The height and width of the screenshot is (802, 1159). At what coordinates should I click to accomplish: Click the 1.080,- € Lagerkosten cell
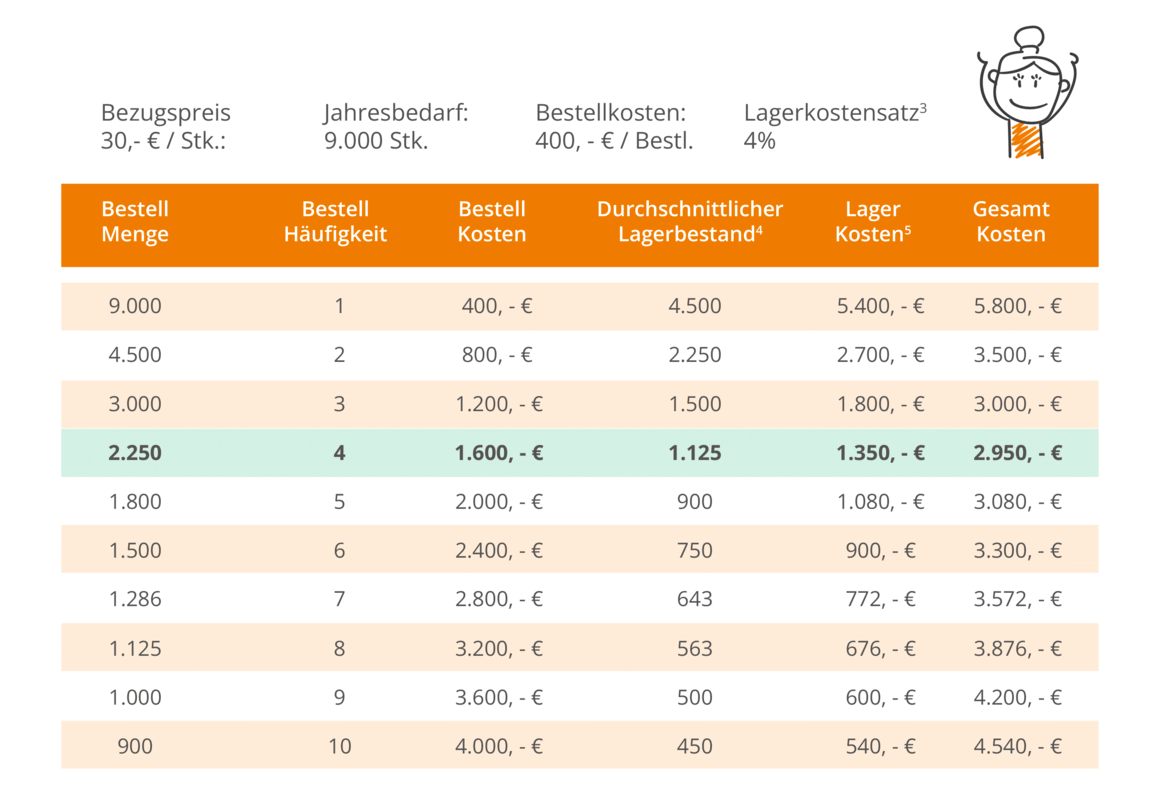click(880, 502)
